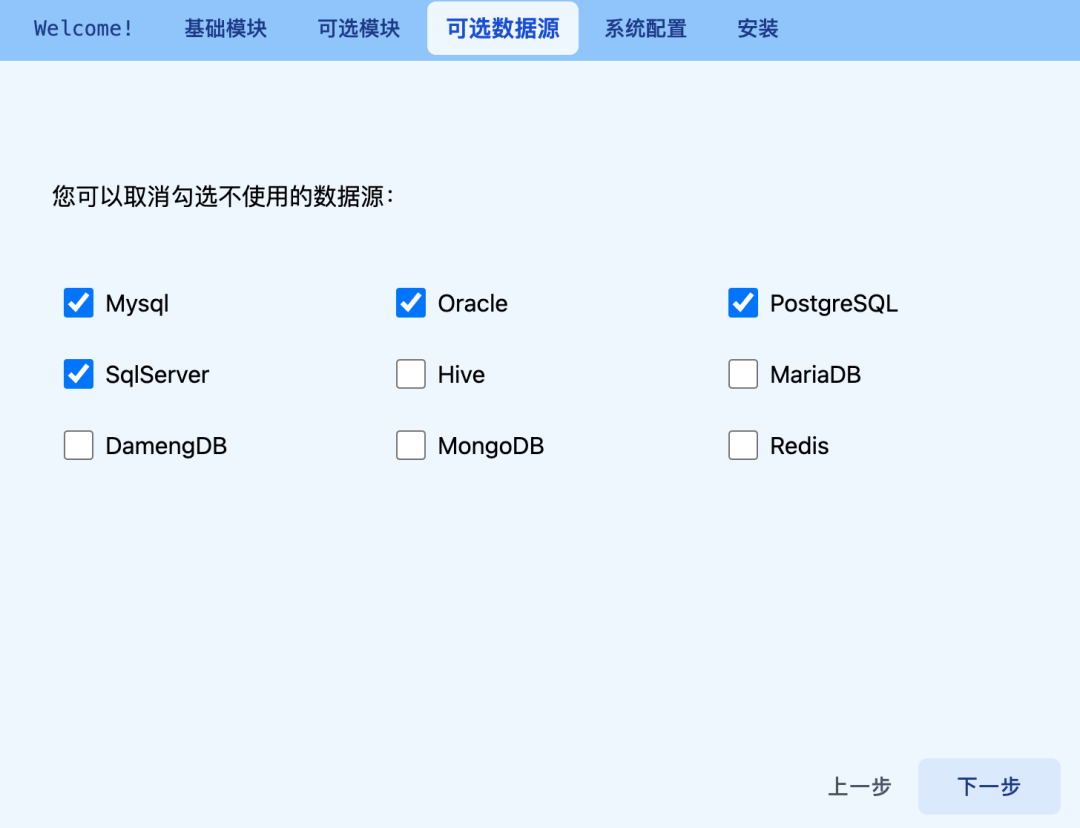
Task: Uncheck the Mysql data source checkbox
Action: (x=79, y=303)
